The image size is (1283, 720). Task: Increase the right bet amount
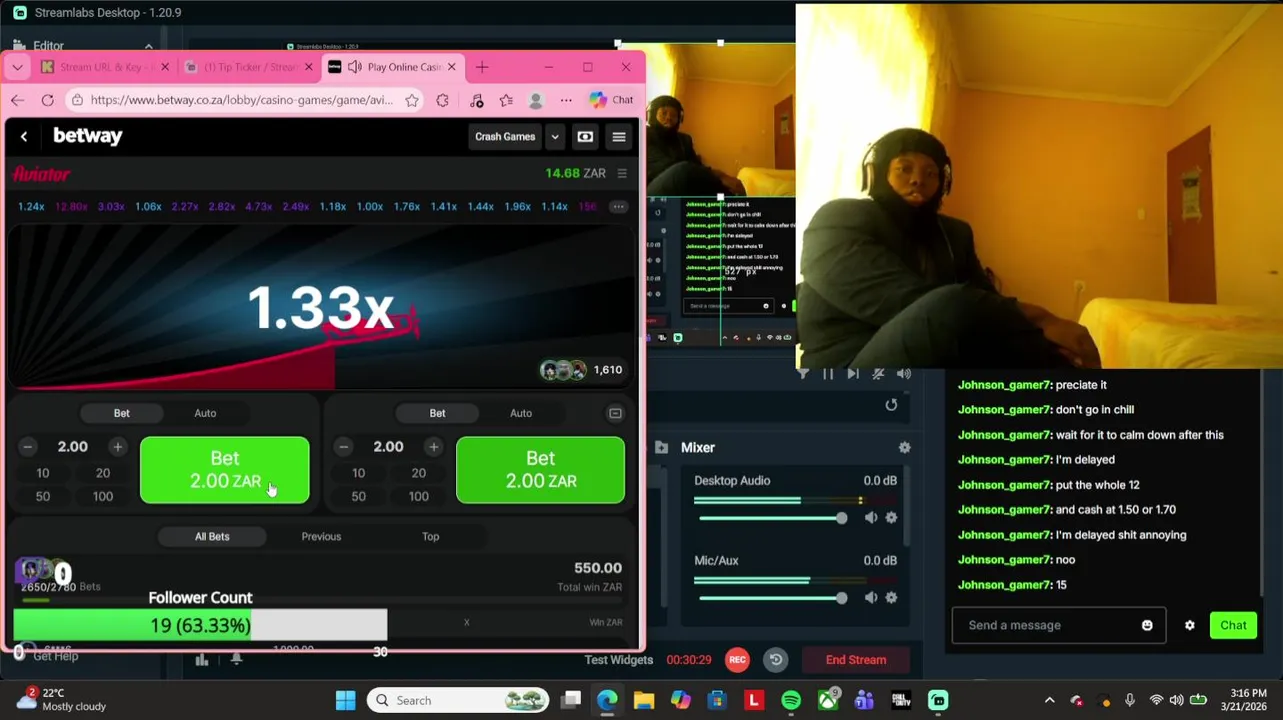click(433, 447)
